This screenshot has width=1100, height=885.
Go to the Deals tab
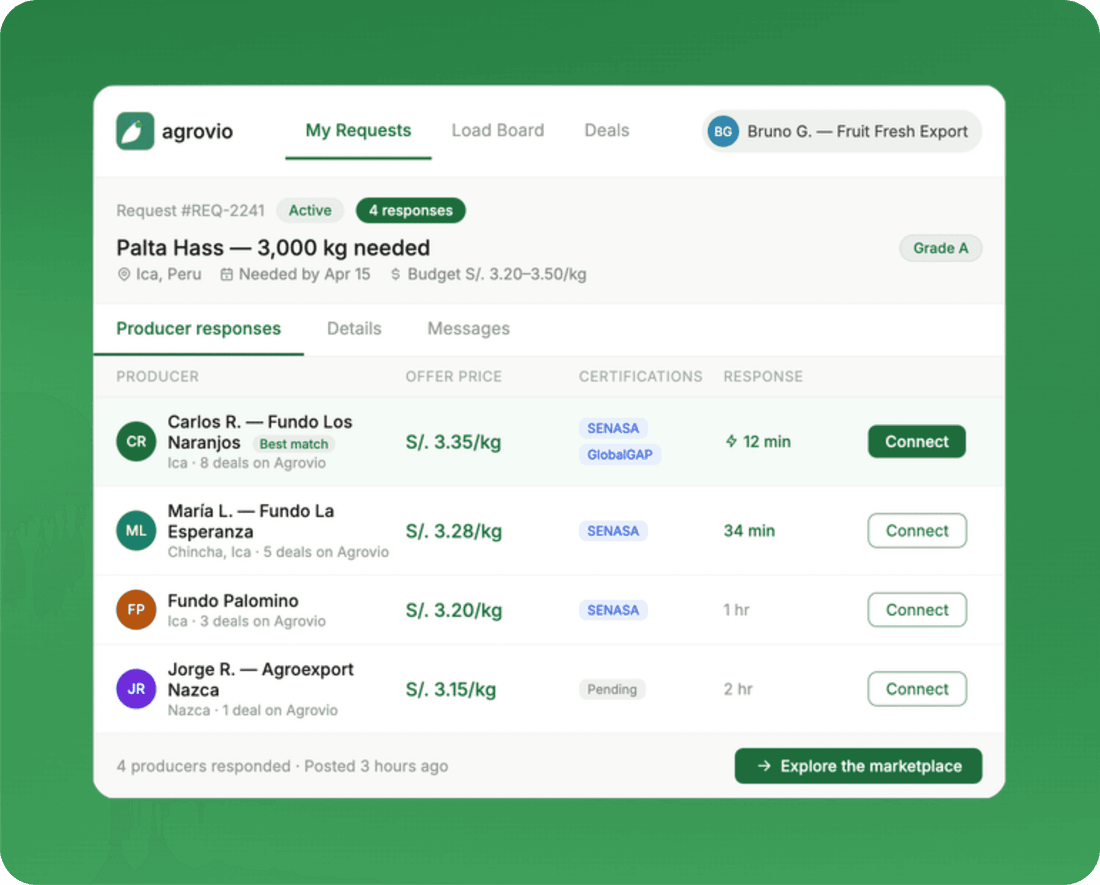(x=607, y=130)
